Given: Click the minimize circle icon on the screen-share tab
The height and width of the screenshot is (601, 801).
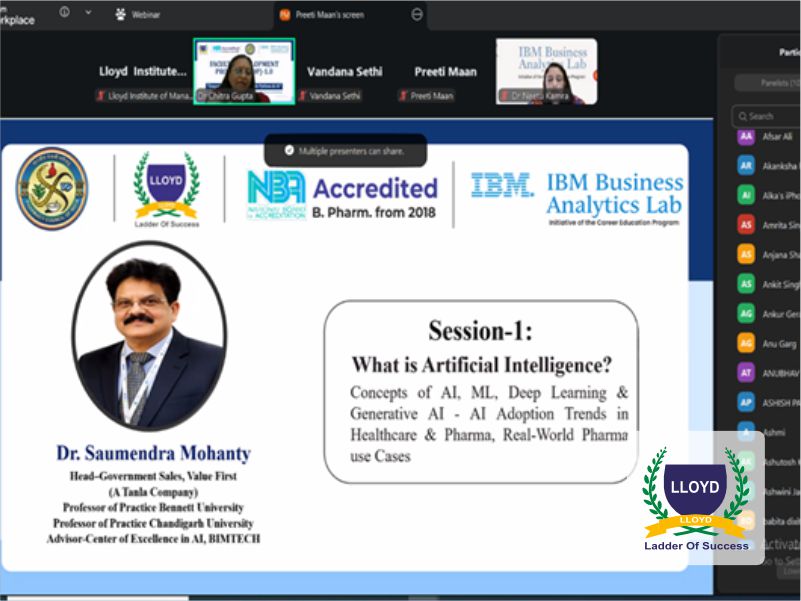Looking at the screenshot, I should pyautogui.click(x=417, y=15).
